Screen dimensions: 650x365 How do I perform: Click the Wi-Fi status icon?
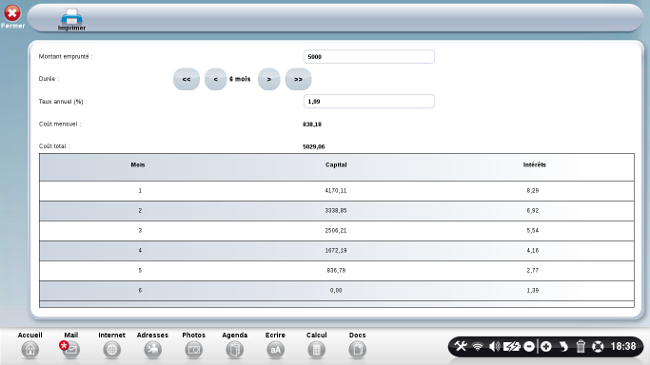[478, 346]
